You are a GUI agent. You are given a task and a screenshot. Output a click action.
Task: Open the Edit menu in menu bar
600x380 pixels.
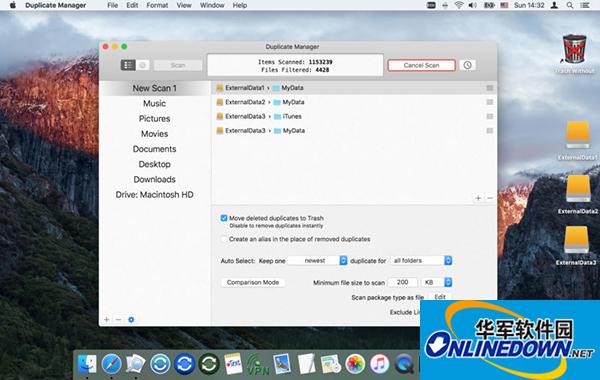(132, 5)
